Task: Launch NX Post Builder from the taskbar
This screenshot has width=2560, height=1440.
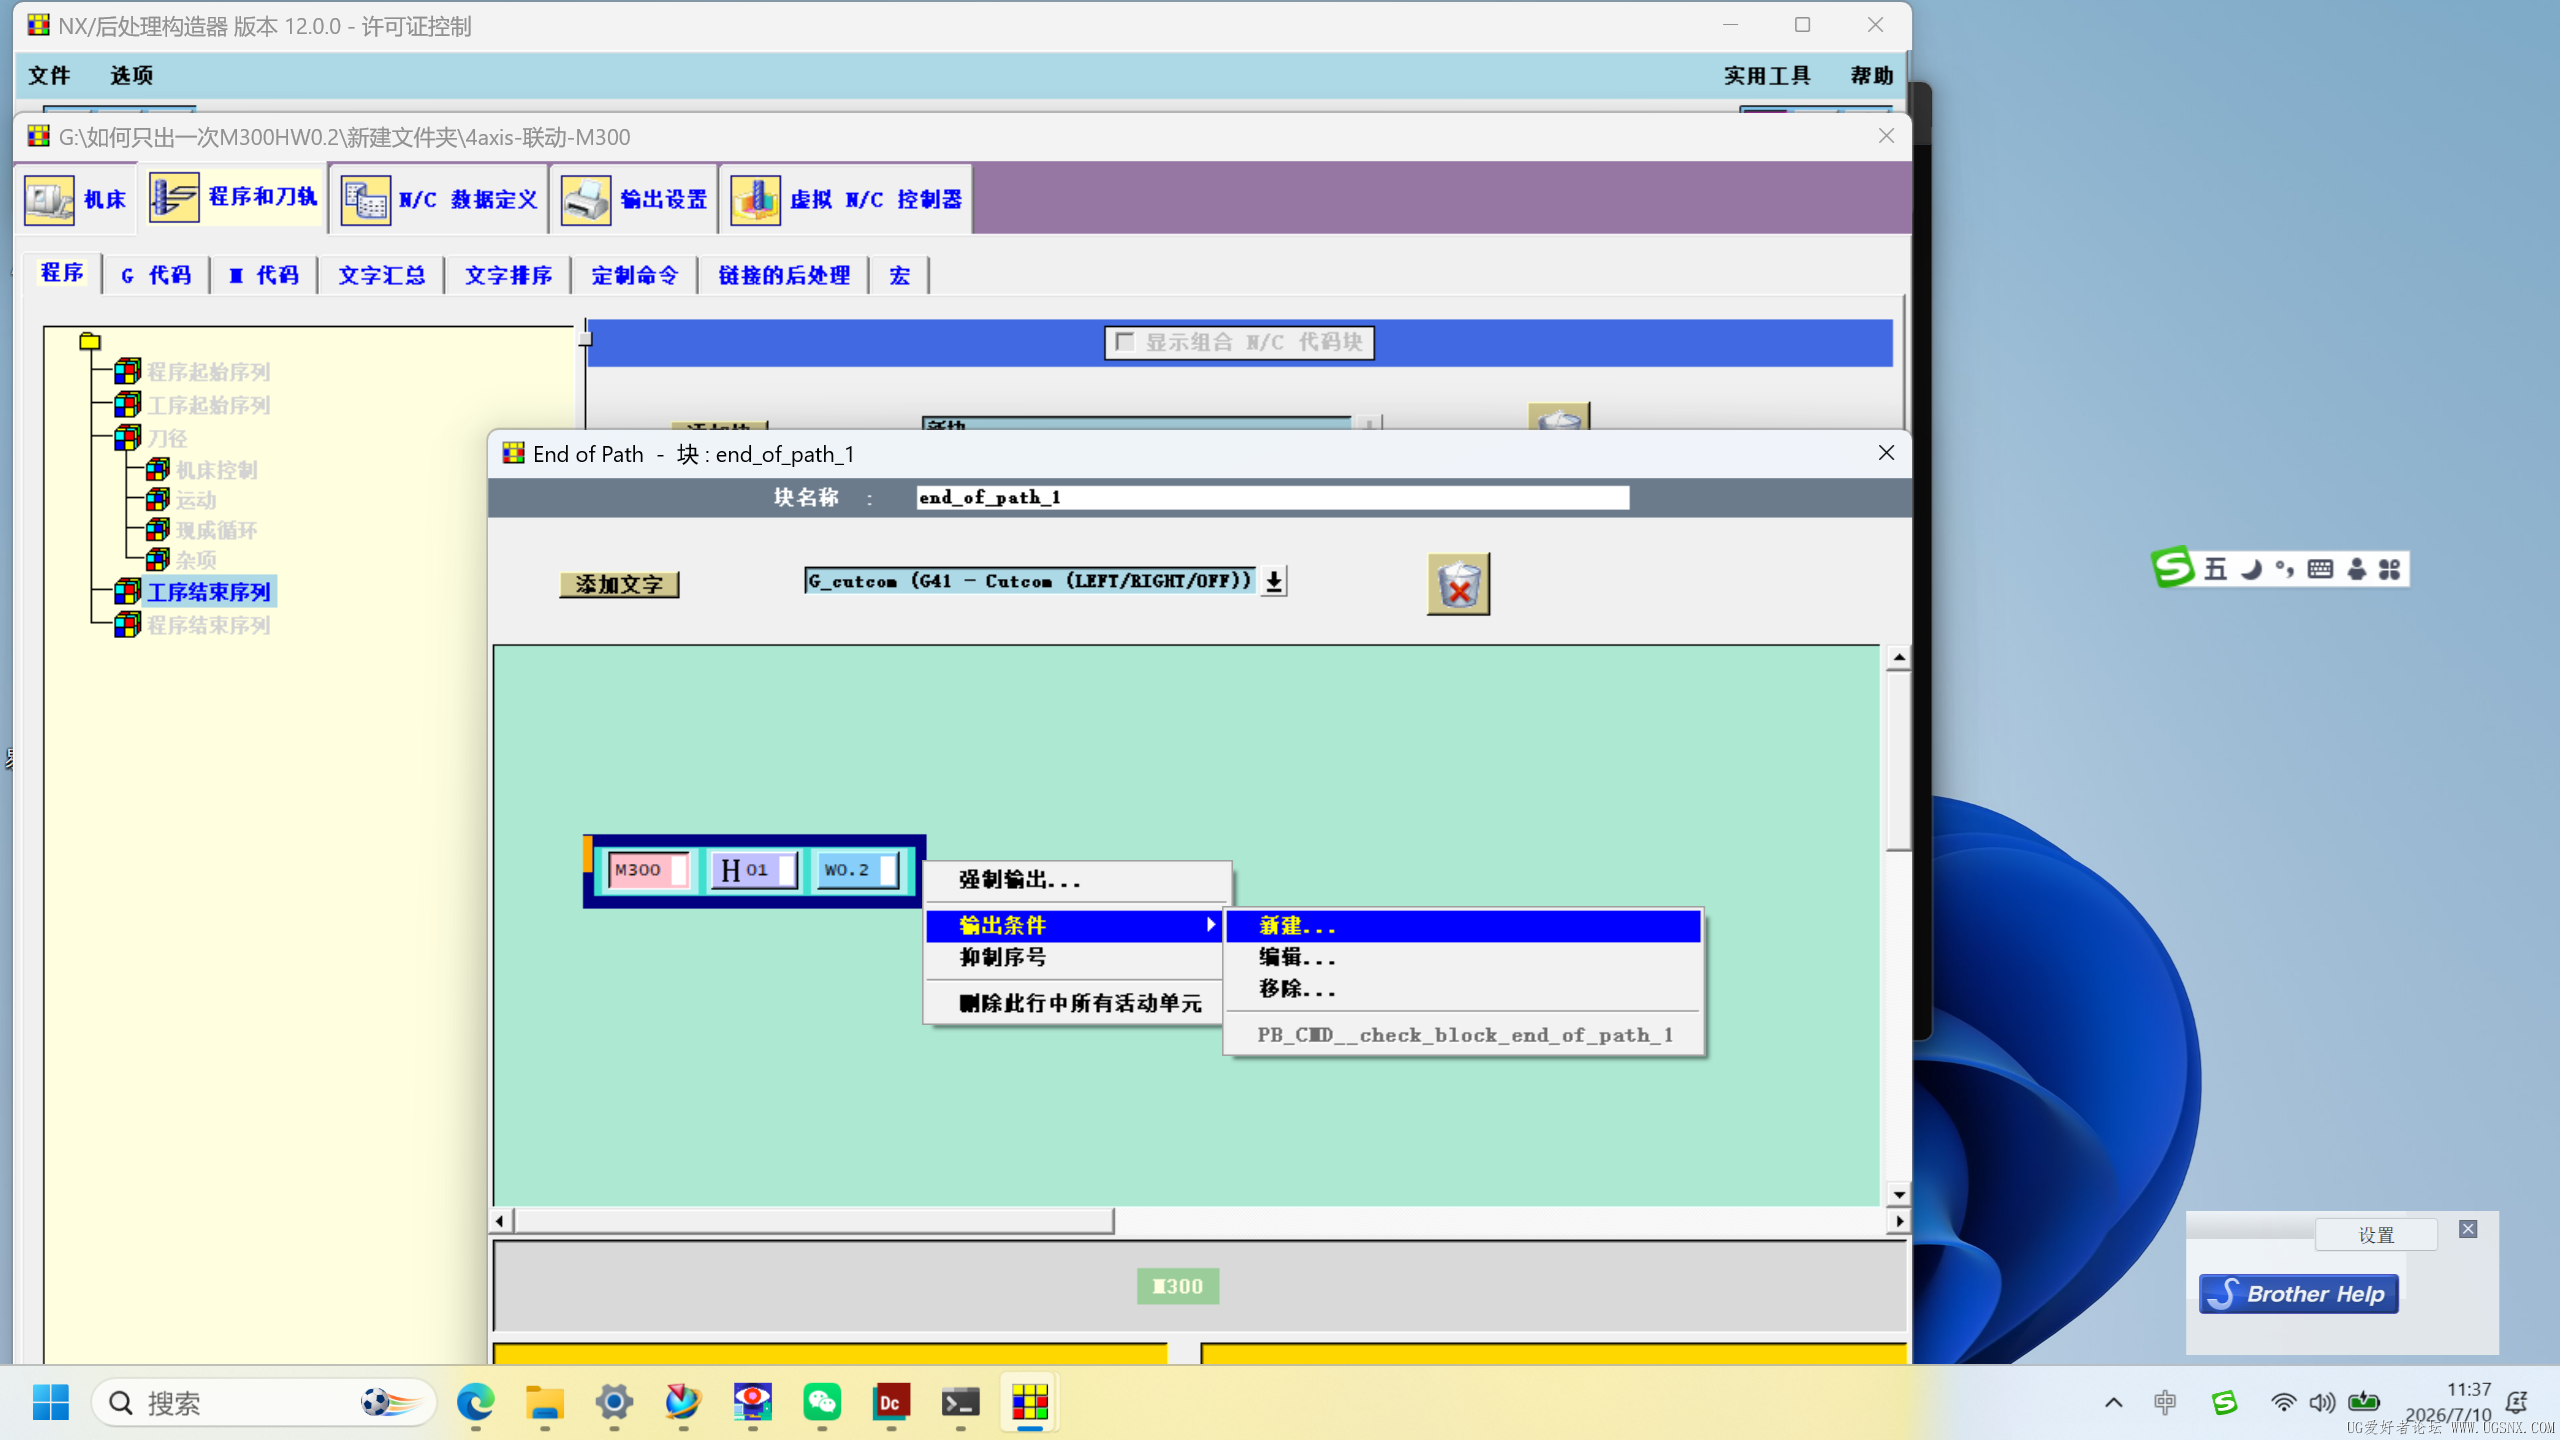Action: click(x=1029, y=1402)
